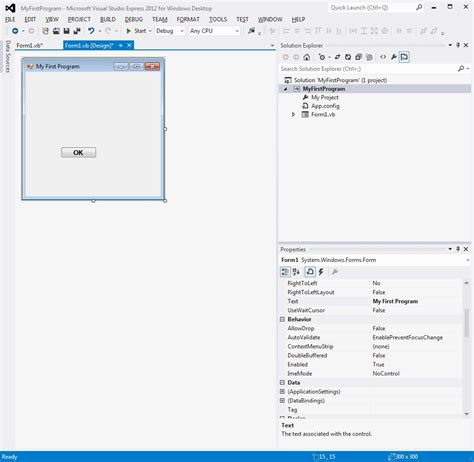
Task: Click the search magnifier in Solution Explorer
Action: pos(461,69)
